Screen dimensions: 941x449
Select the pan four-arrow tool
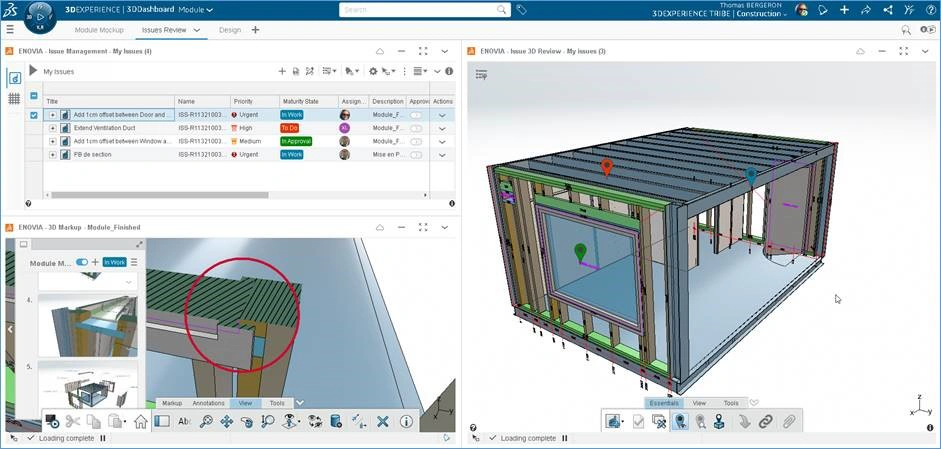point(227,421)
